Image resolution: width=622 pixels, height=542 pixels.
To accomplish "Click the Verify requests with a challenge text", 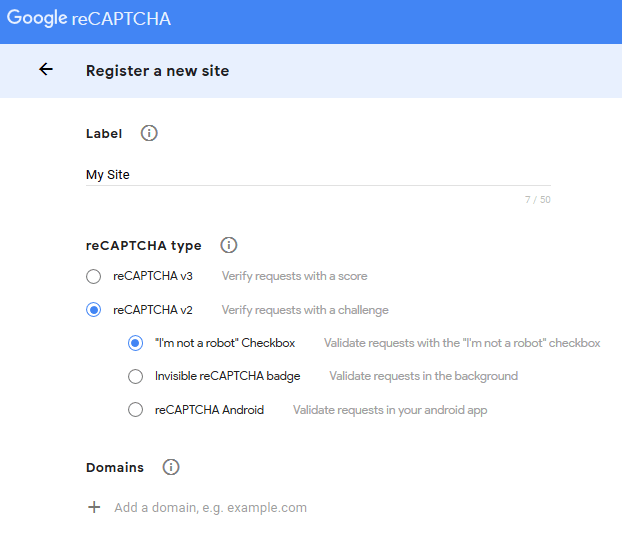I will 305,310.
